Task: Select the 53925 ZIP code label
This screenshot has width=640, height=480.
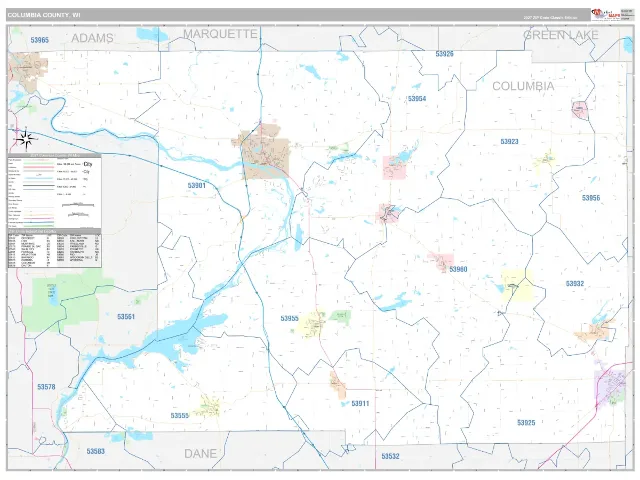Action: pyautogui.click(x=526, y=423)
